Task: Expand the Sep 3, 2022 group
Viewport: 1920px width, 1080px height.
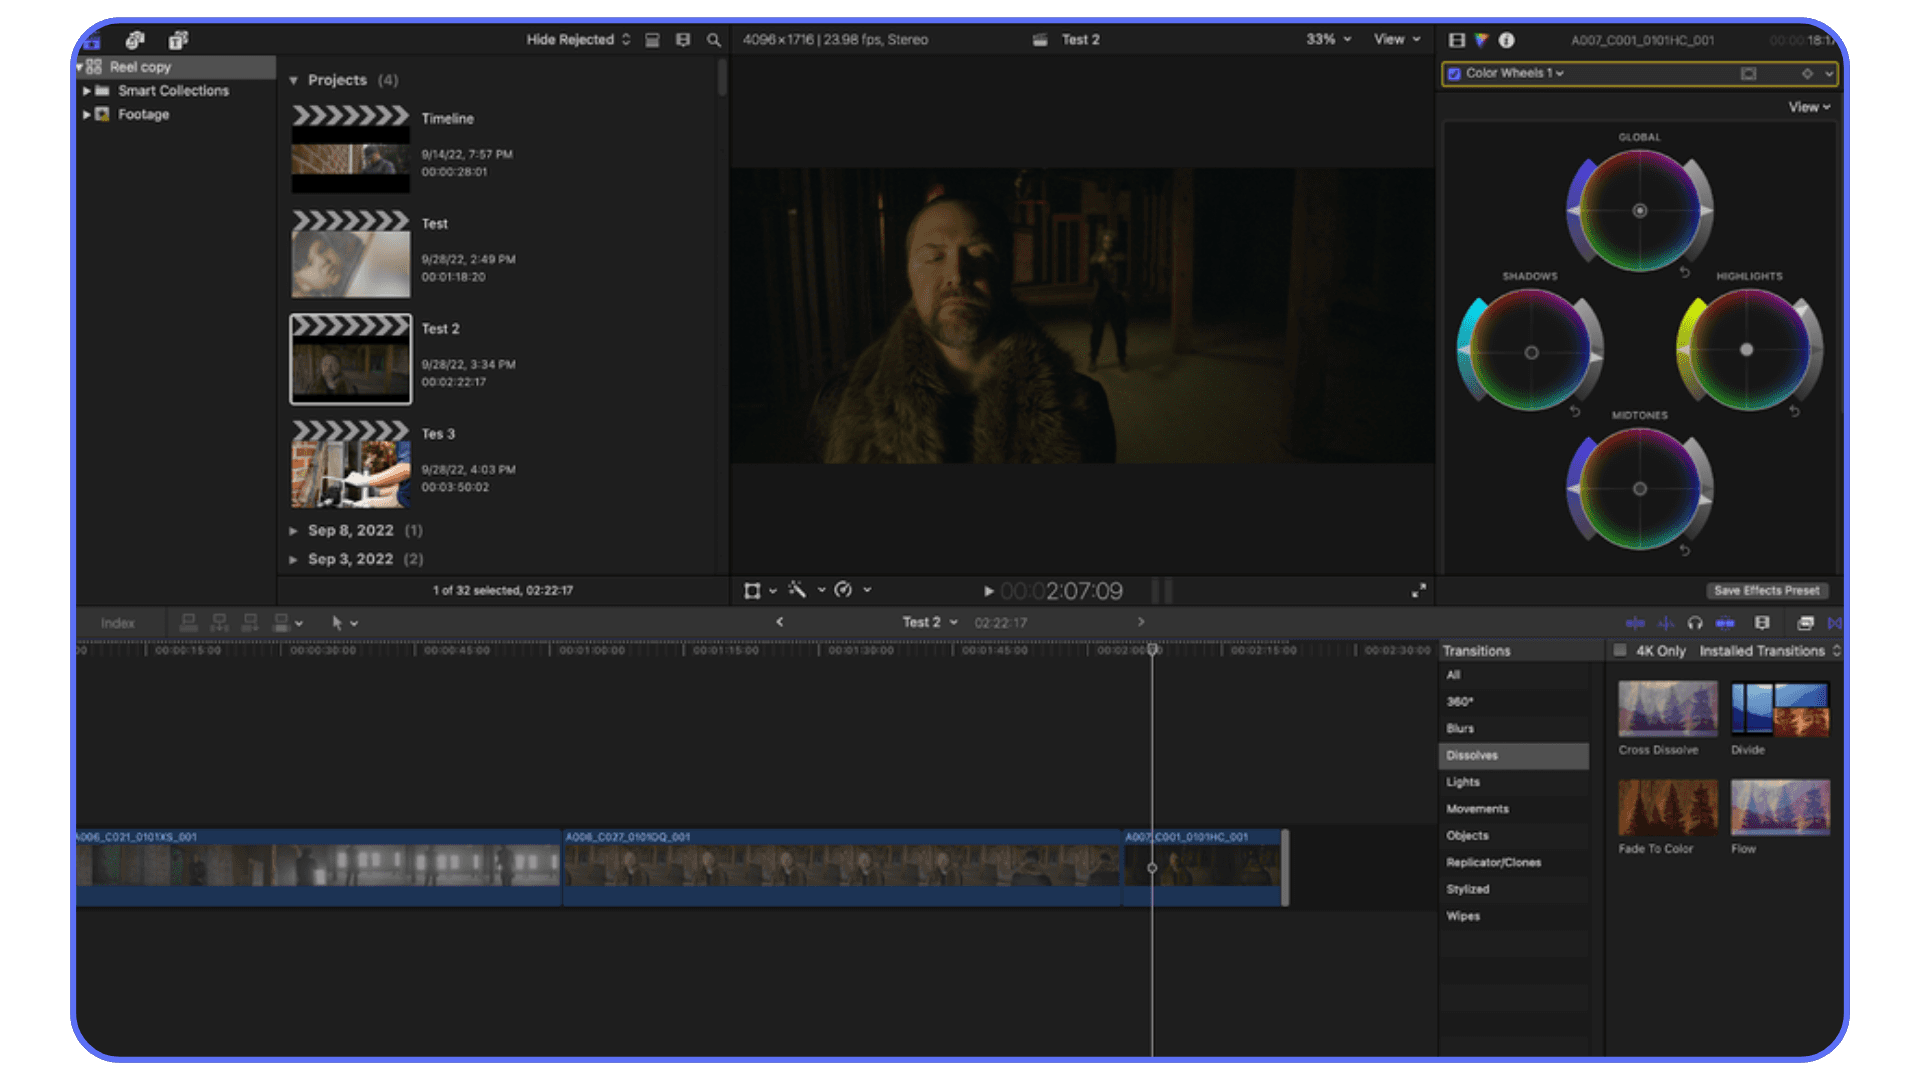Action: point(294,560)
